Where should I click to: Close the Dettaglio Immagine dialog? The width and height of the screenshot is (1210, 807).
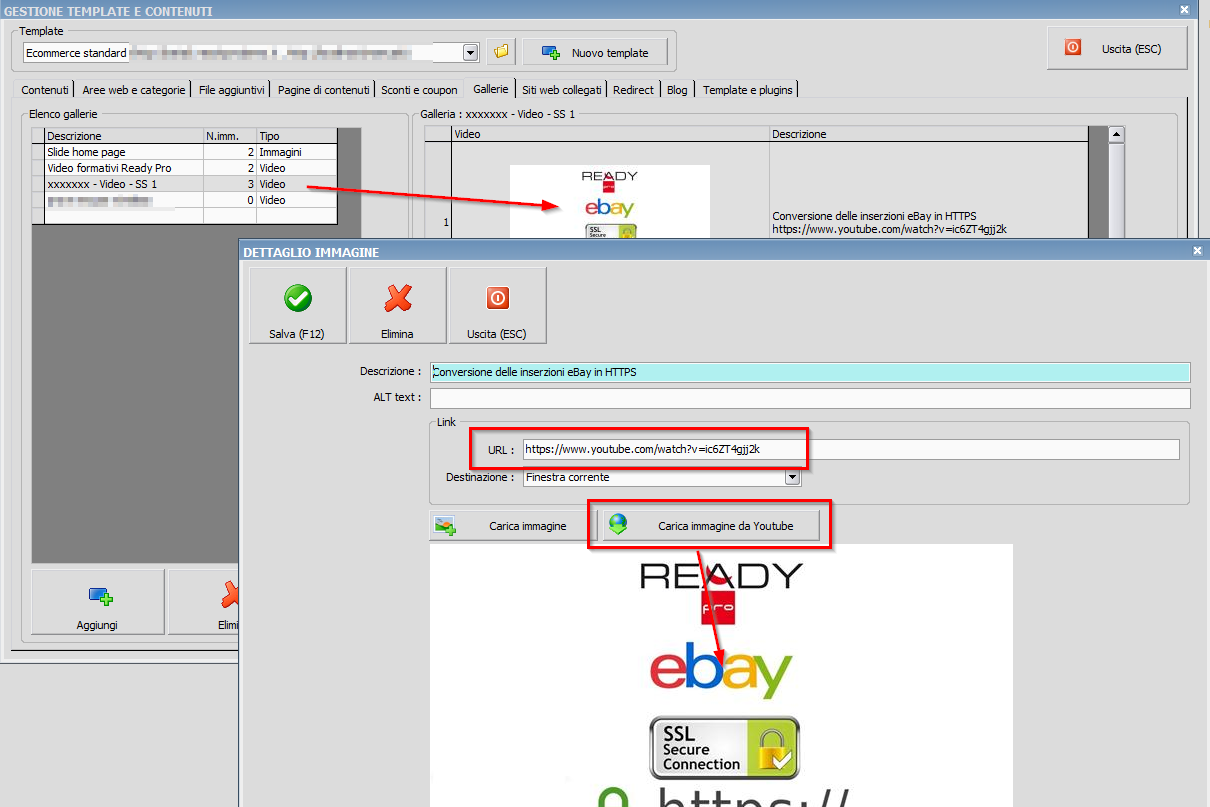point(1198,252)
